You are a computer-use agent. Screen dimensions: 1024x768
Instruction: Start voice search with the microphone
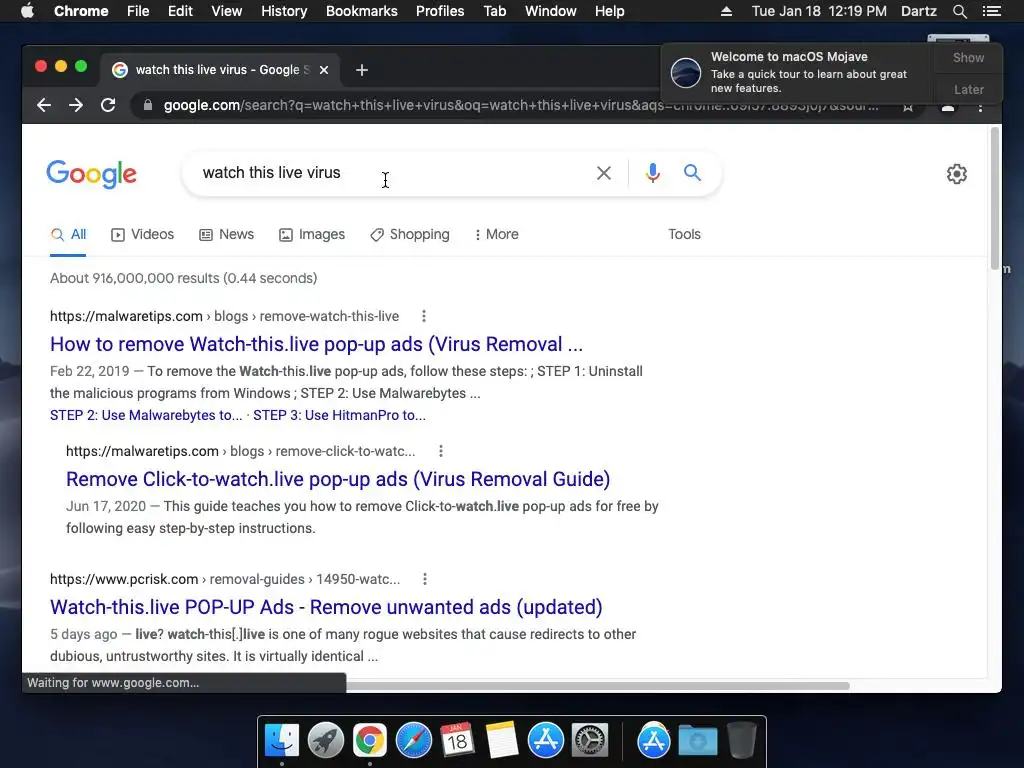(x=652, y=173)
